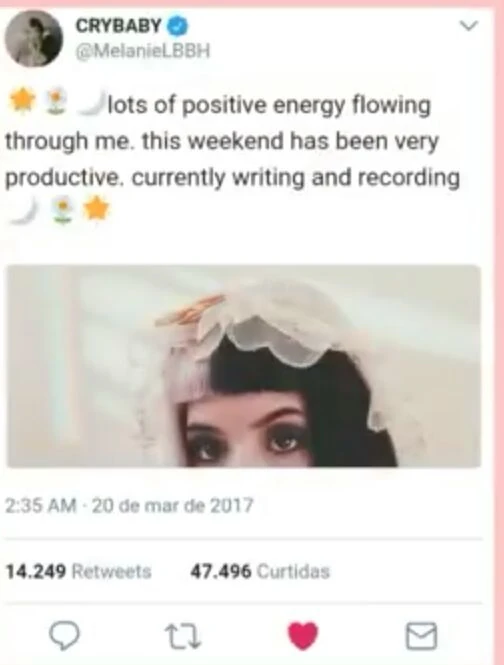The width and height of the screenshot is (504, 665).
Task: Click the reply speech bubble icon
Action: 64,636
